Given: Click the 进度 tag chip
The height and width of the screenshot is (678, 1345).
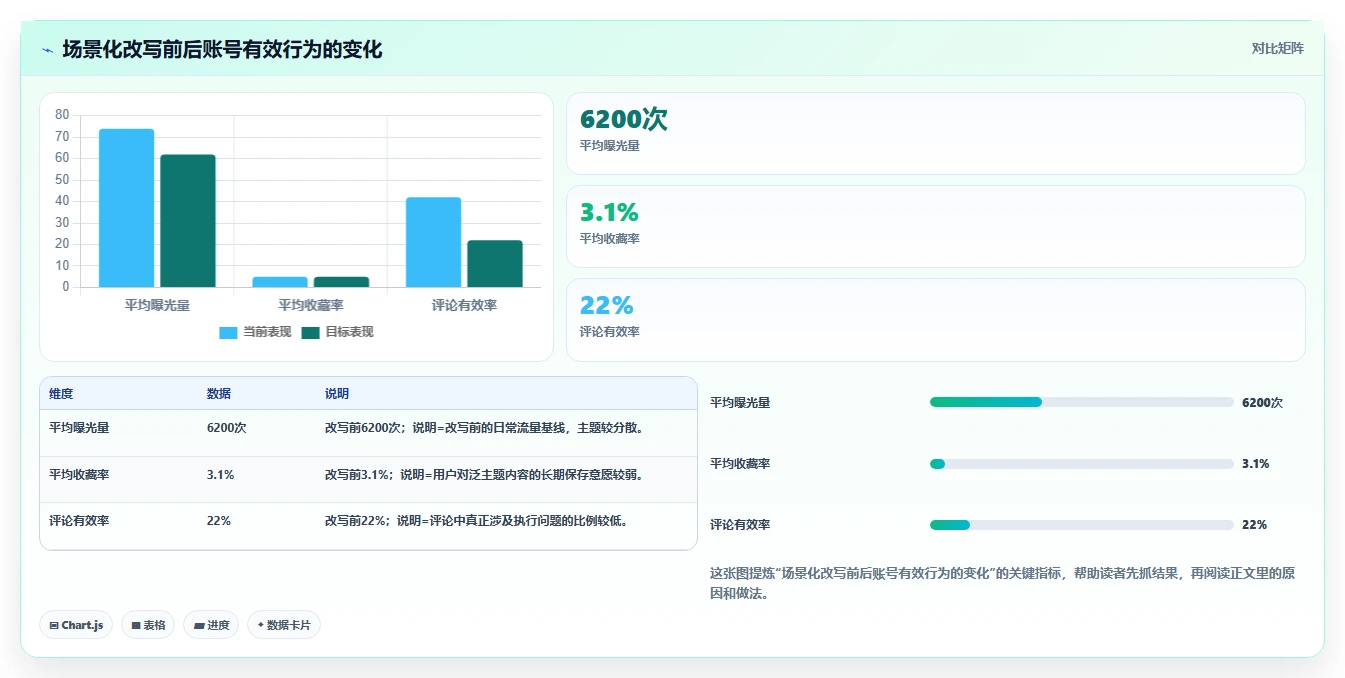Looking at the screenshot, I should pos(211,625).
